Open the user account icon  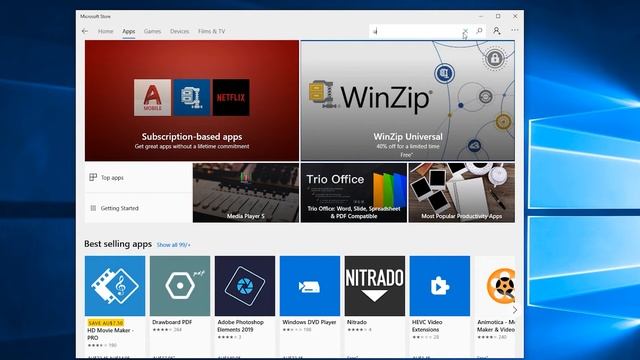click(x=496, y=31)
